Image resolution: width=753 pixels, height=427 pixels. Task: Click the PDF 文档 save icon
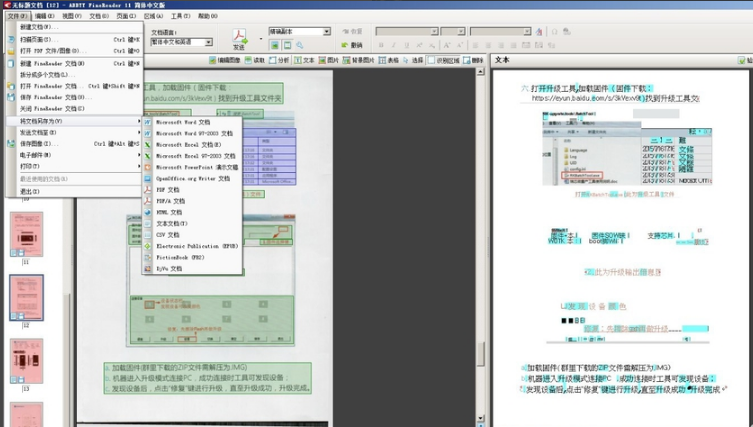[x=148, y=190]
